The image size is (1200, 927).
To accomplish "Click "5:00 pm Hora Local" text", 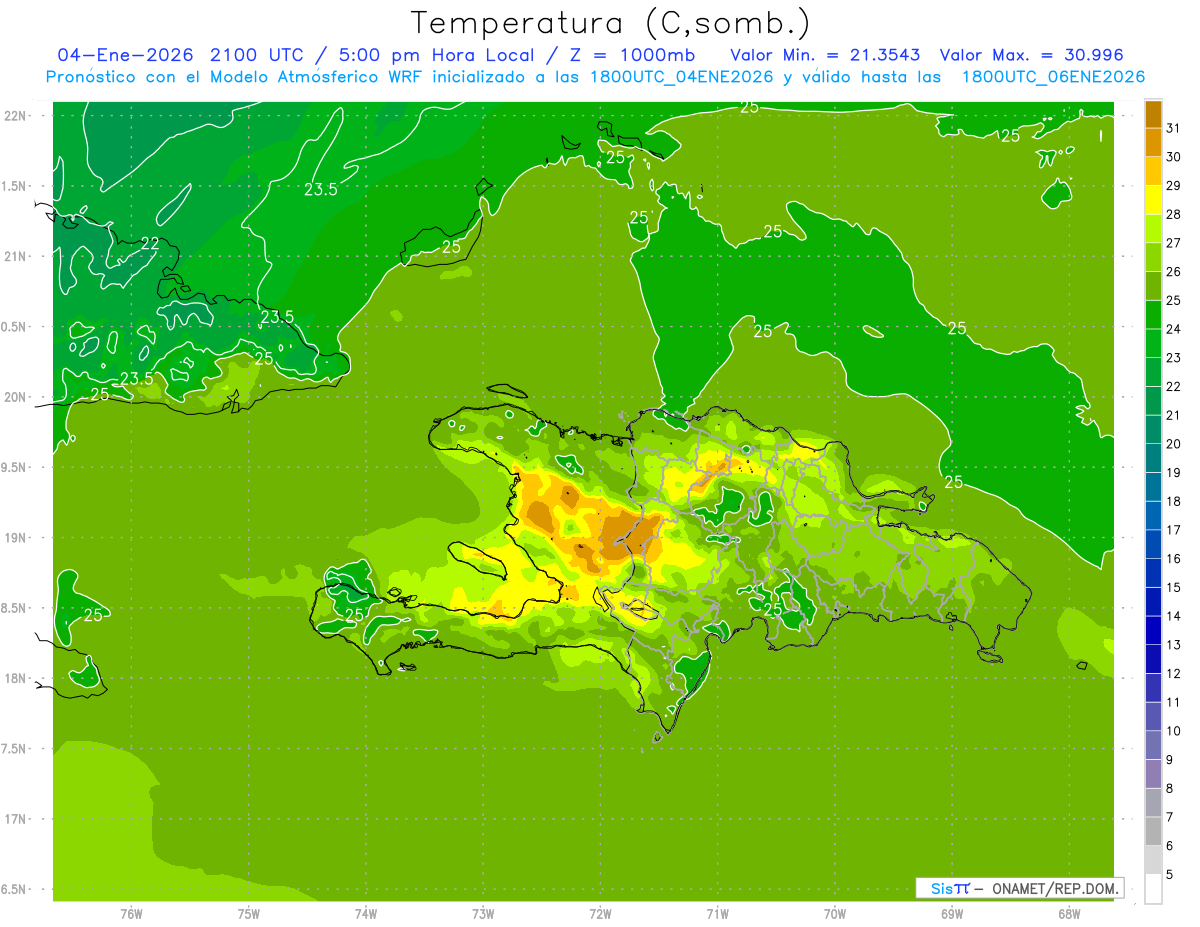I will point(437,55).
